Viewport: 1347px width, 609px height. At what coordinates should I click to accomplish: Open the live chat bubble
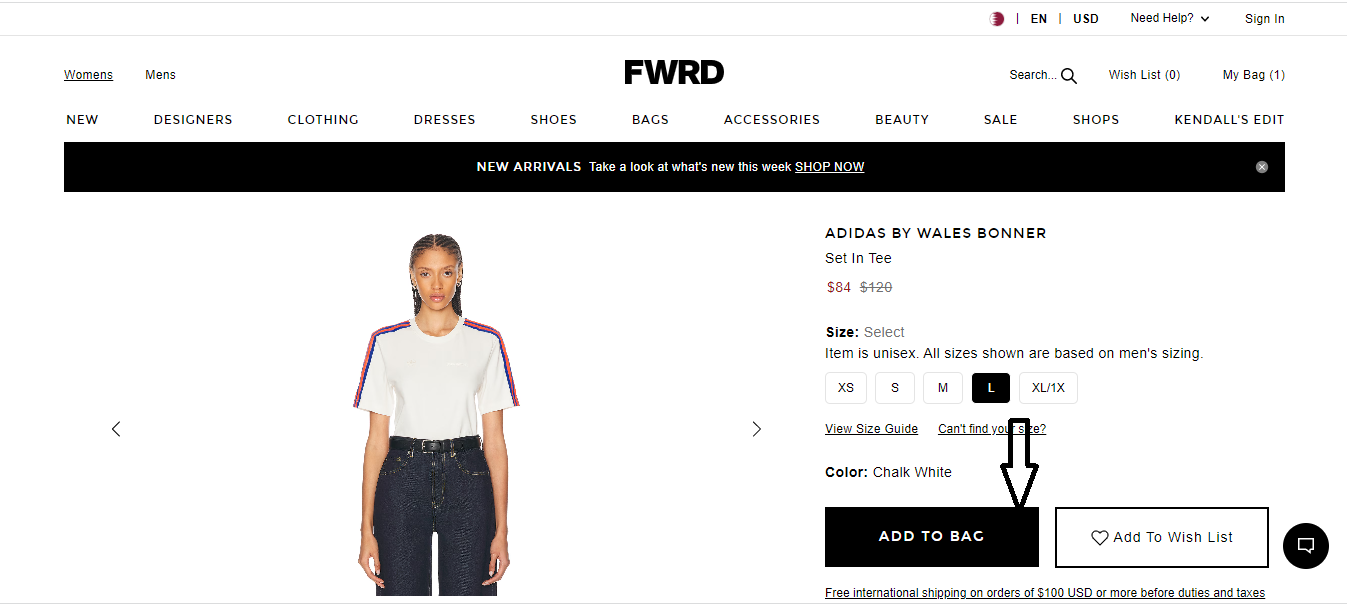[x=1306, y=546]
